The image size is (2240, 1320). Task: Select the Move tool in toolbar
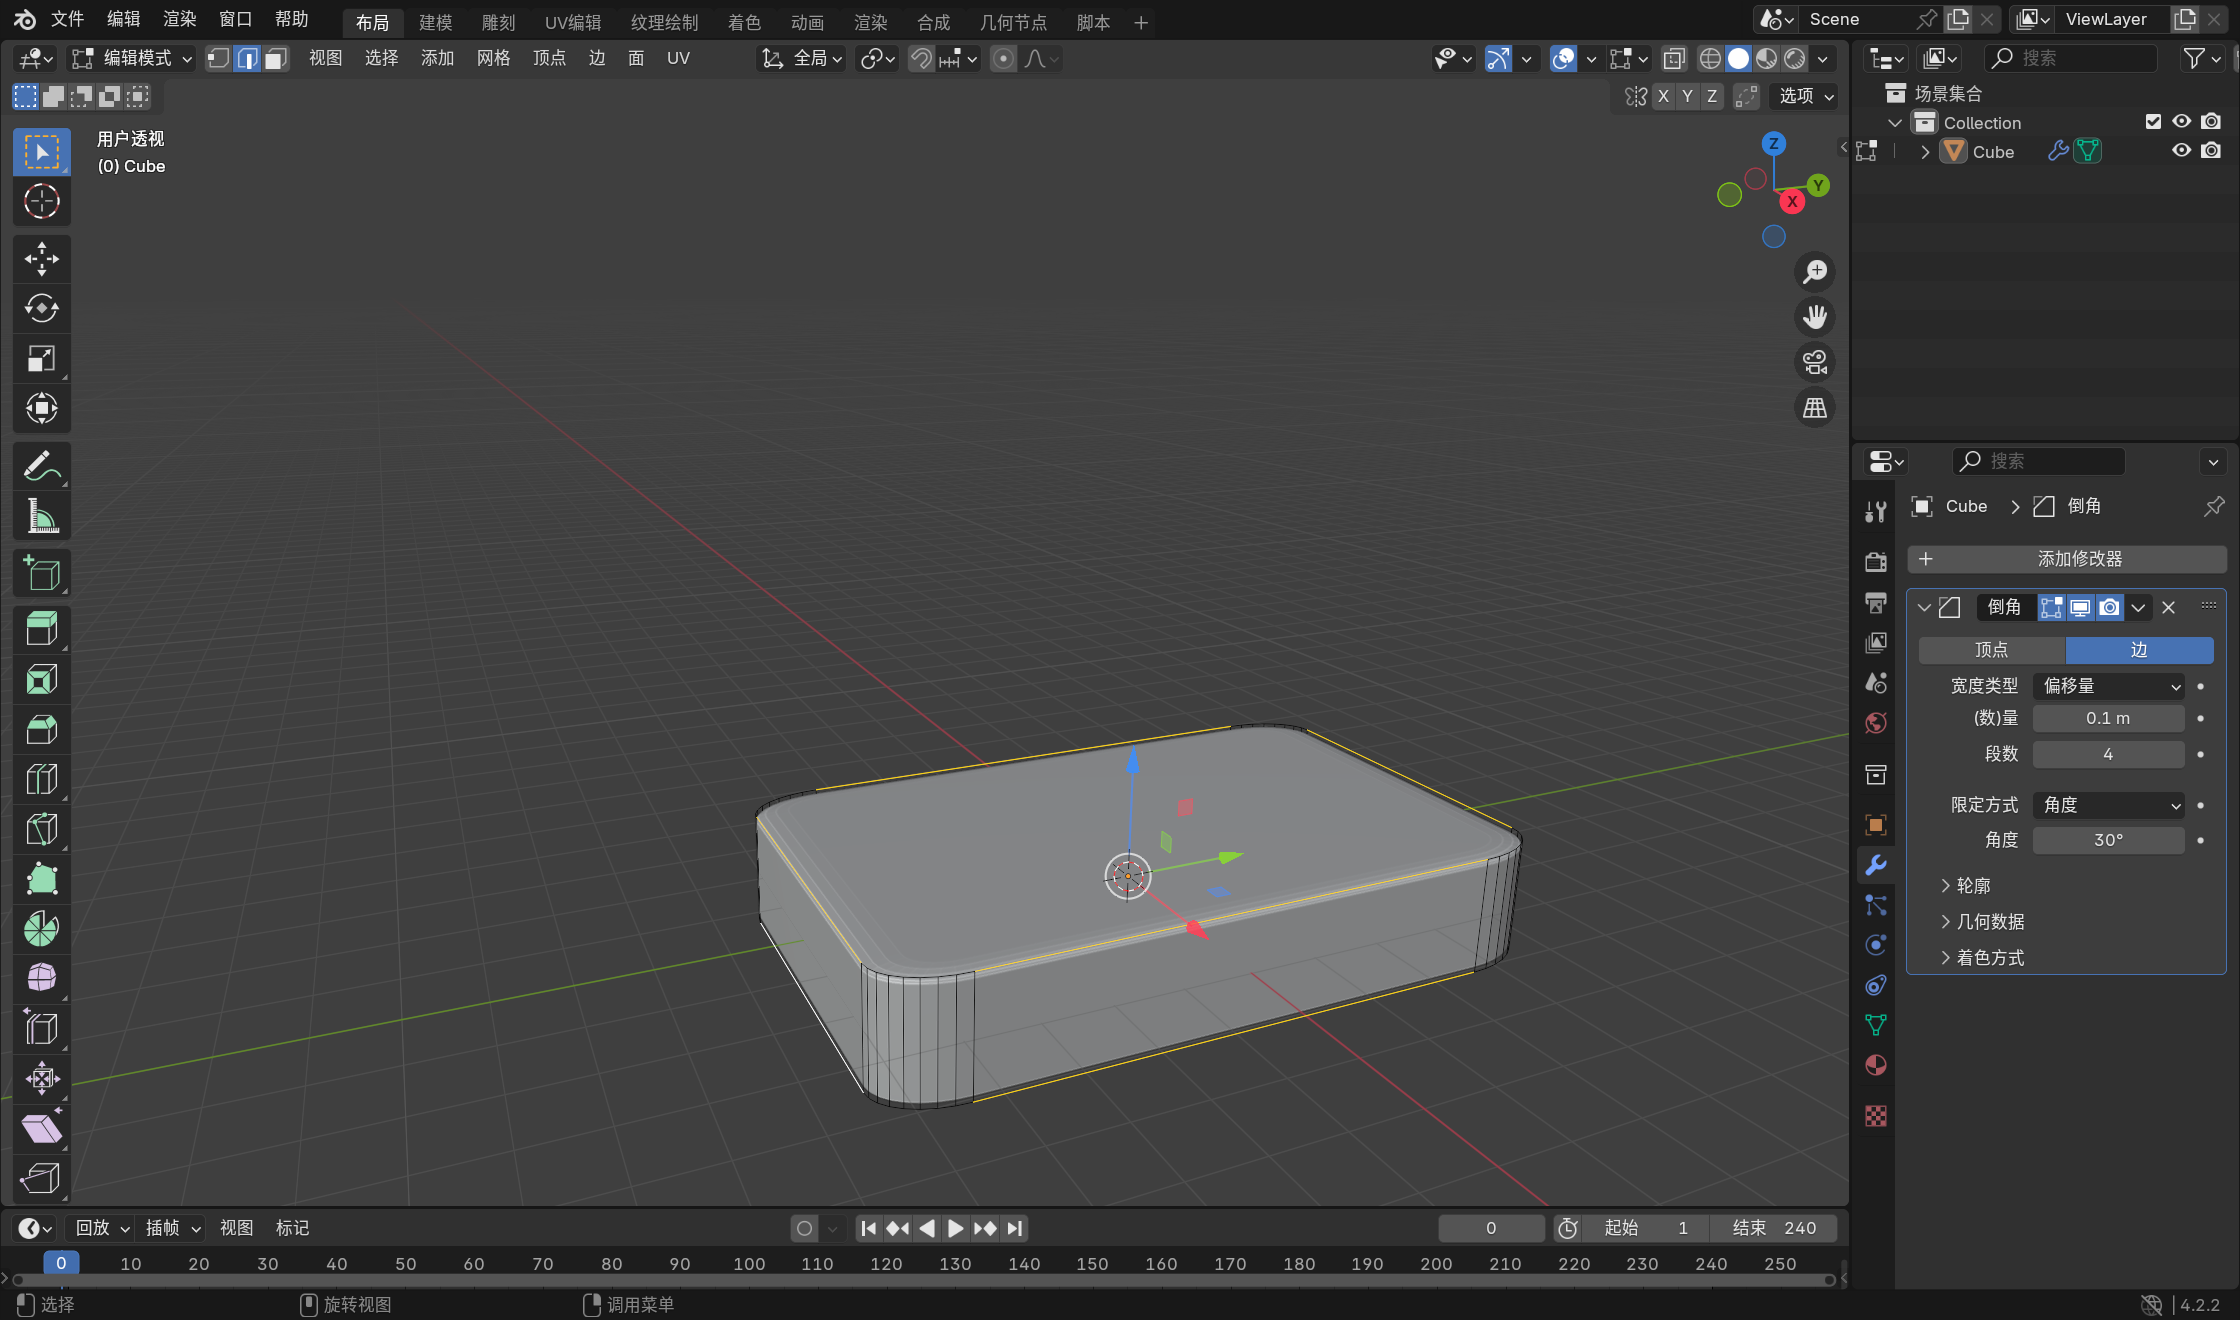[41, 259]
